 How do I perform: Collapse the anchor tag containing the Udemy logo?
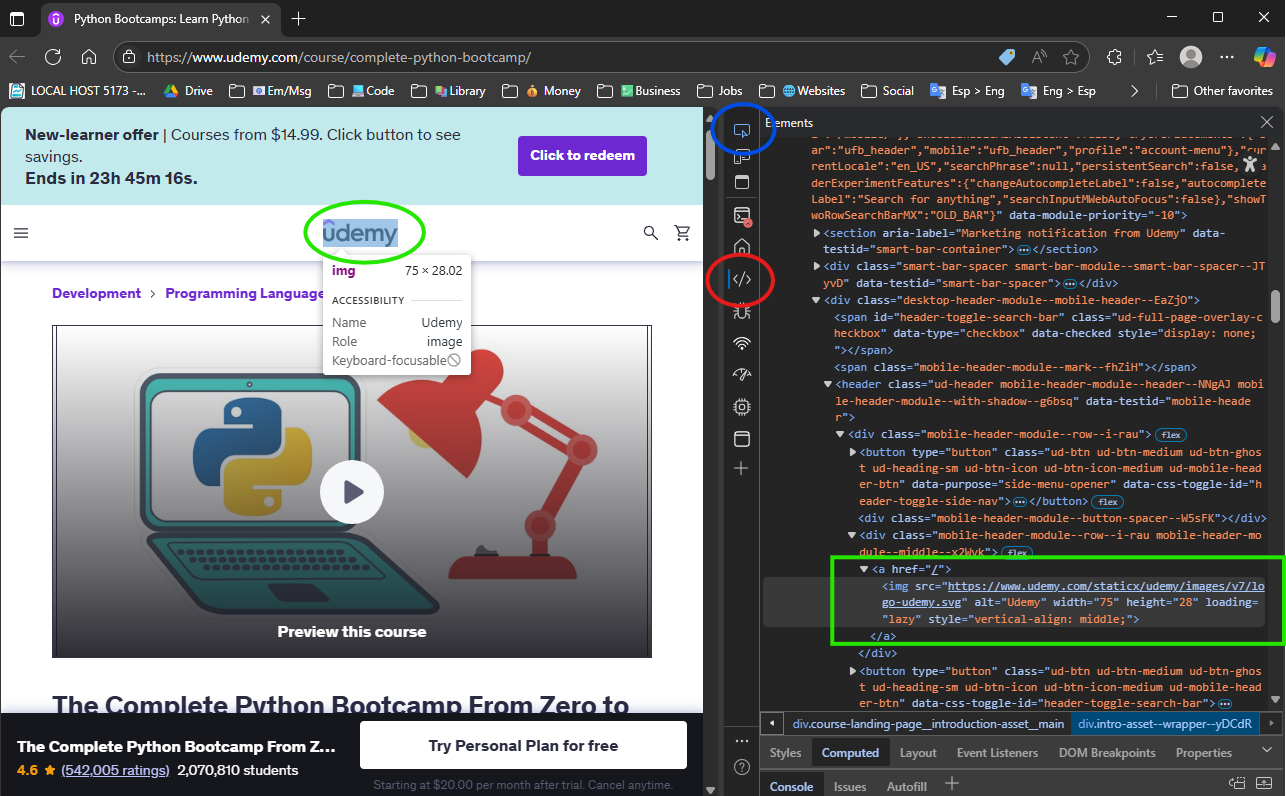[863, 568]
